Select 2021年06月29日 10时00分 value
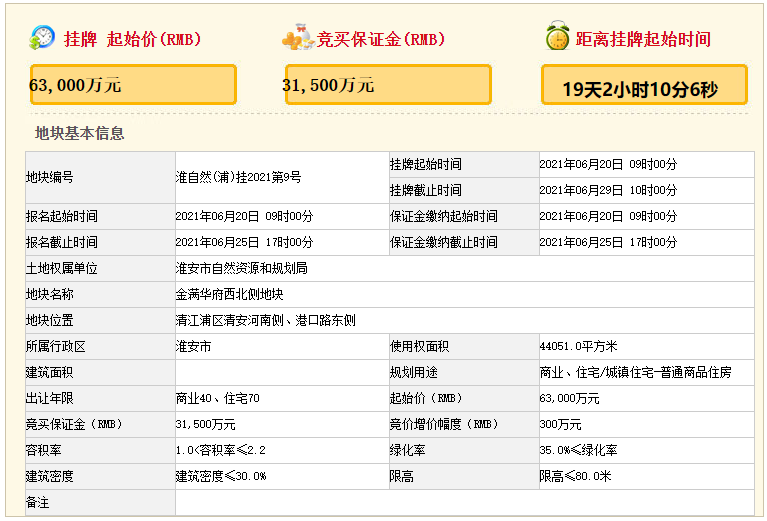This screenshot has height=521, width=767. point(608,190)
